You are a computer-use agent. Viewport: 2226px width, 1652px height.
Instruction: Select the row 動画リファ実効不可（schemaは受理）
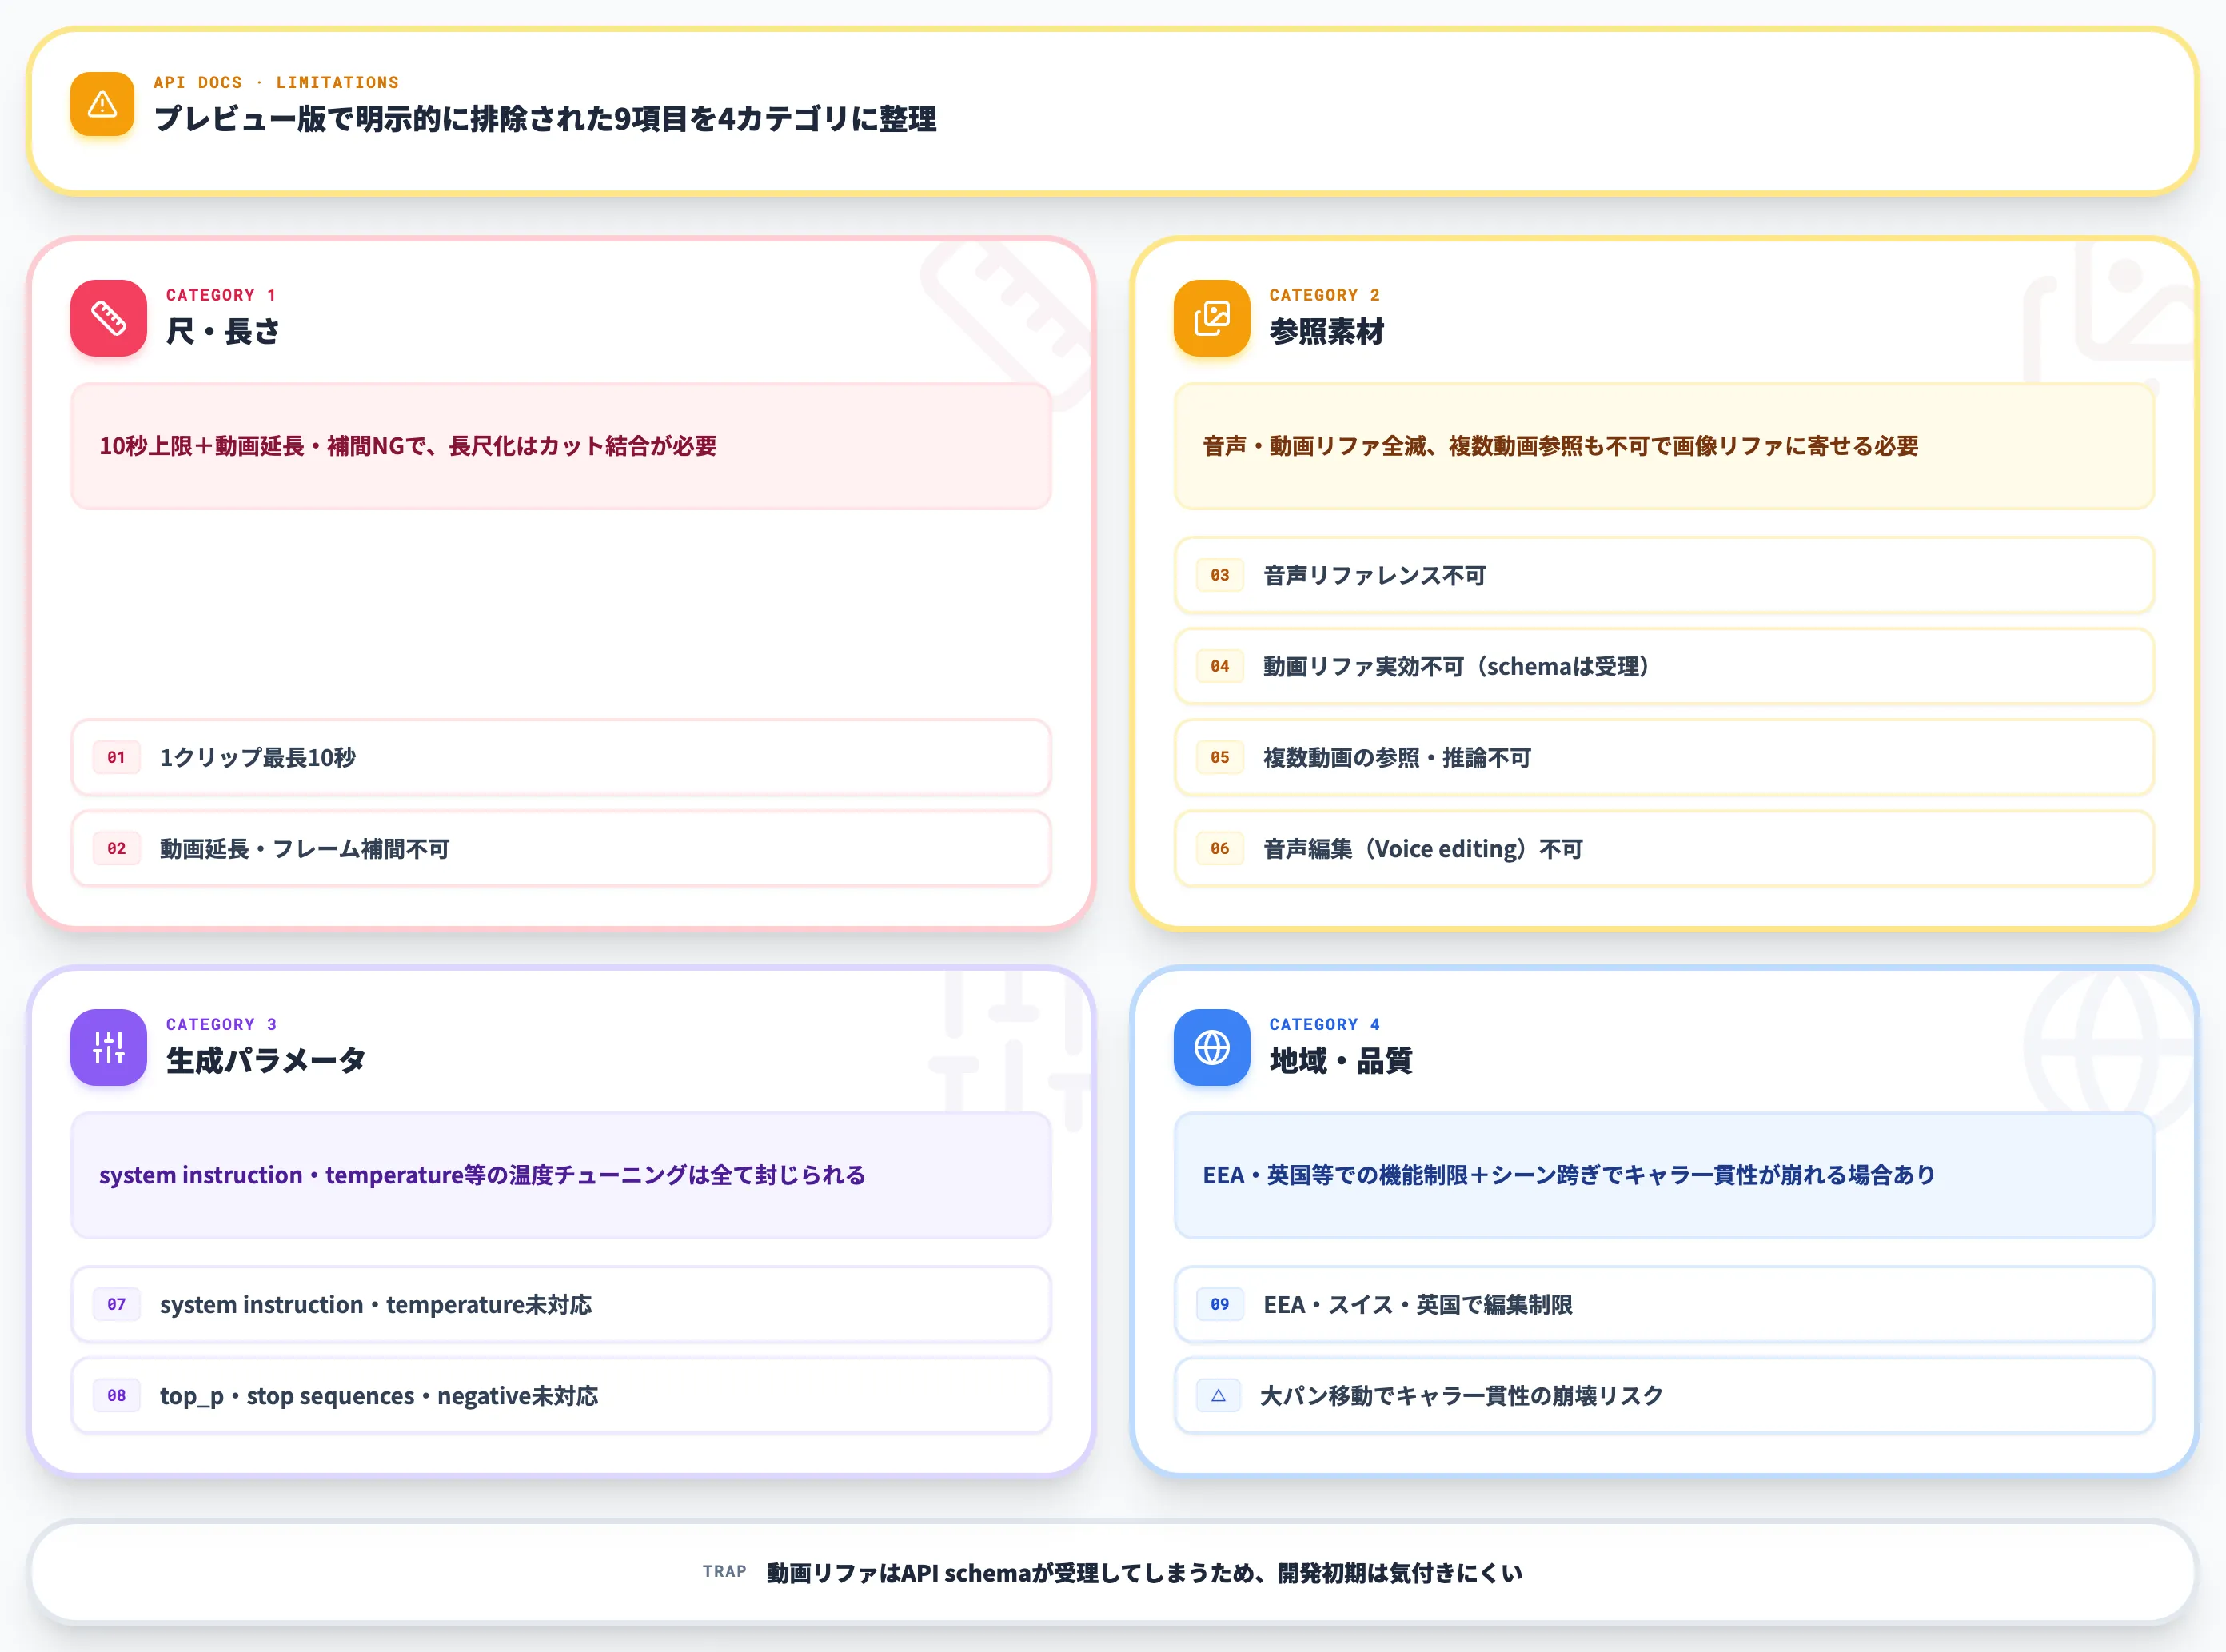tap(1664, 666)
